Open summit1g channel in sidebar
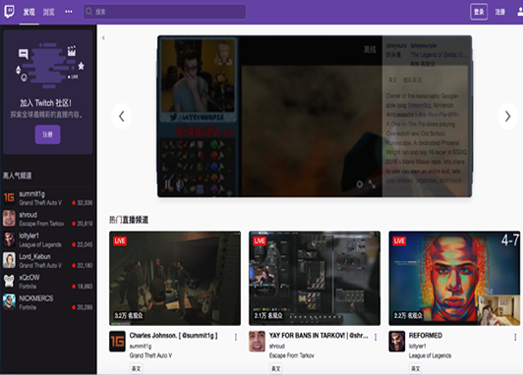The width and height of the screenshot is (523, 375). (x=48, y=198)
